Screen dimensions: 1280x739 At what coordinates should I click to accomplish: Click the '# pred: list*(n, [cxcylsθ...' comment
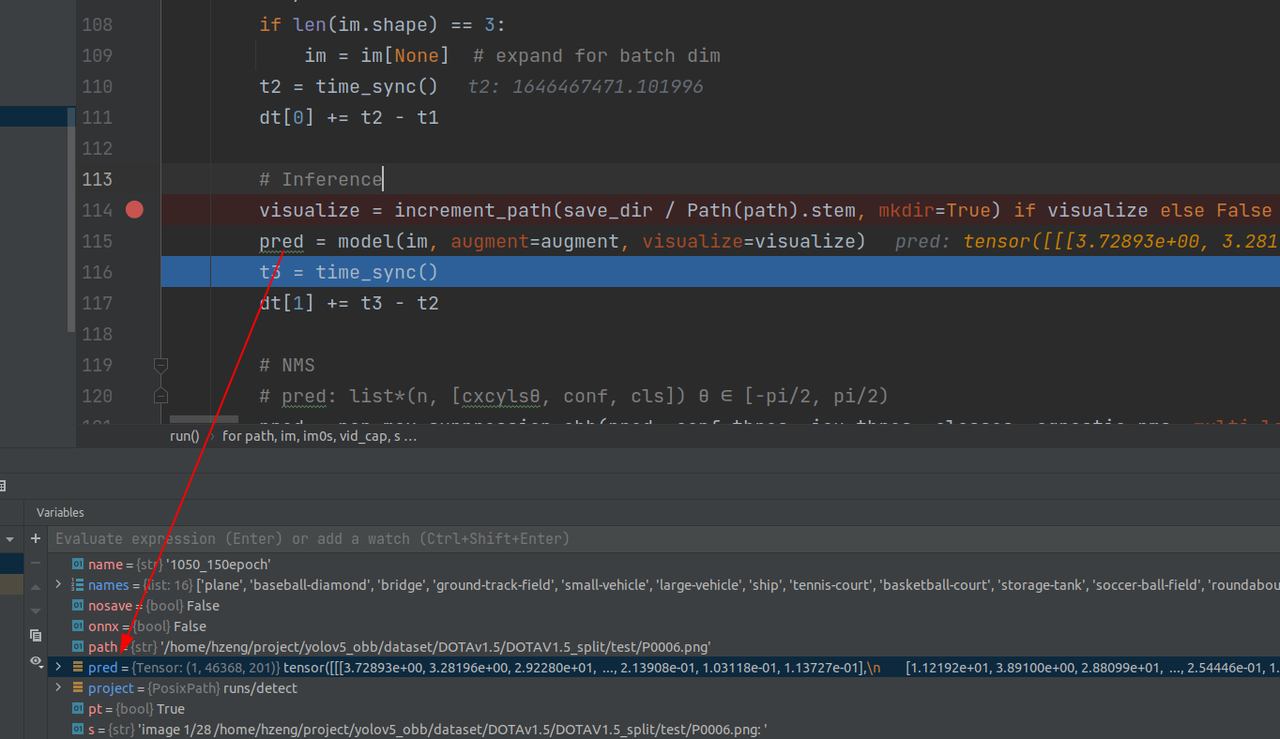point(574,396)
